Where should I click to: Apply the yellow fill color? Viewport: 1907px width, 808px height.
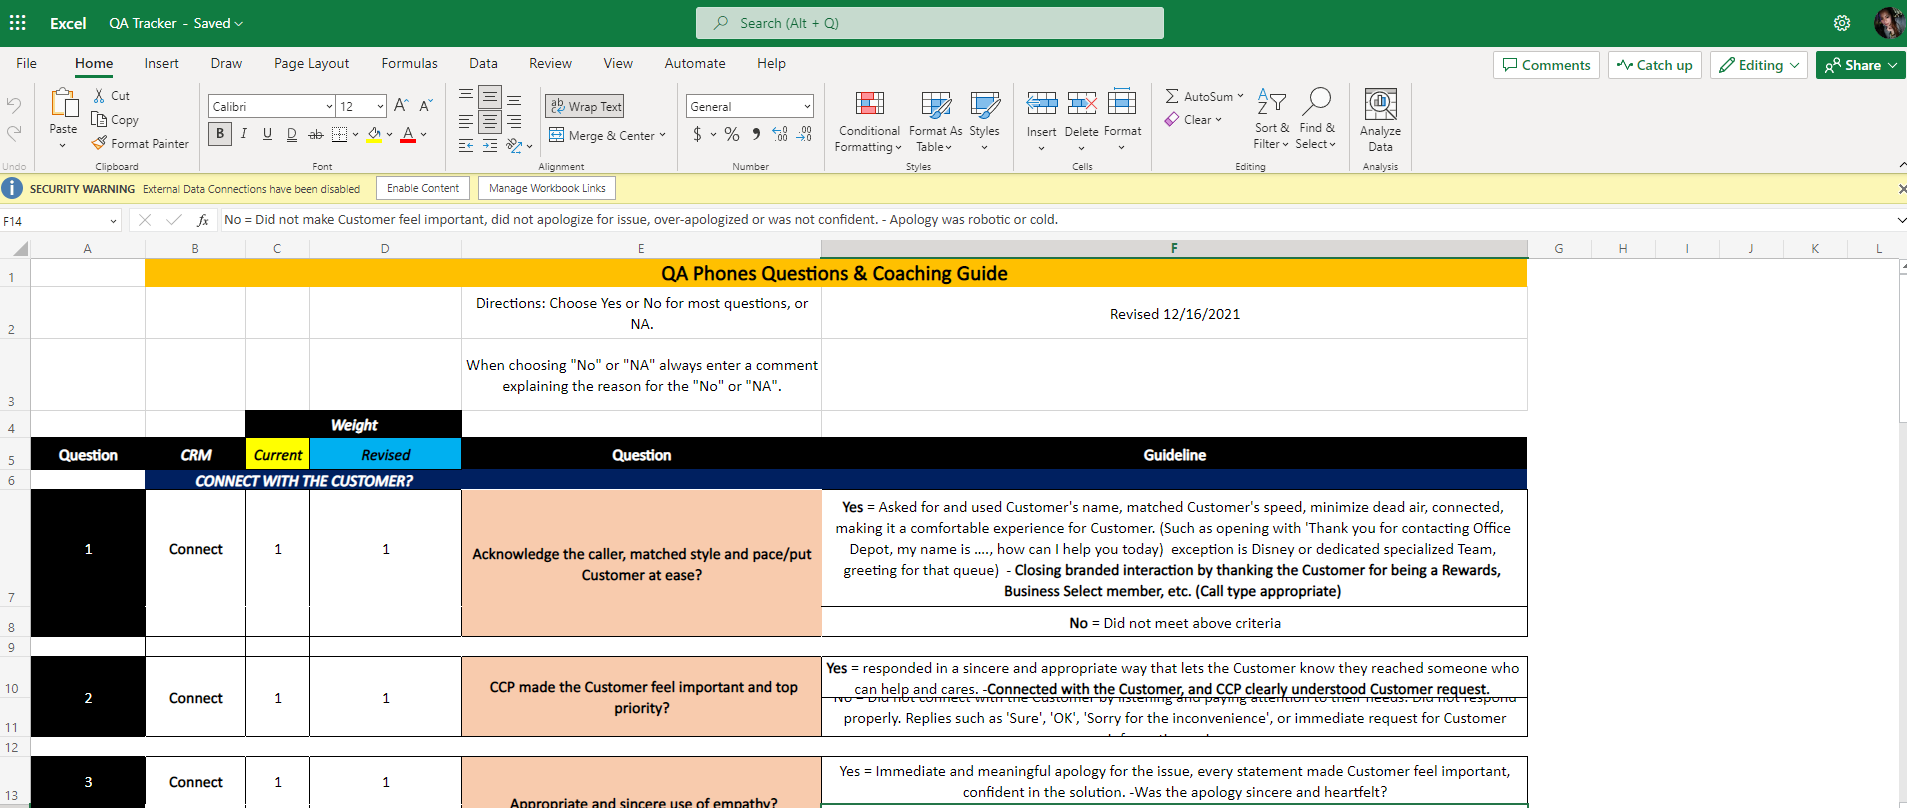pyautogui.click(x=374, y=134)
